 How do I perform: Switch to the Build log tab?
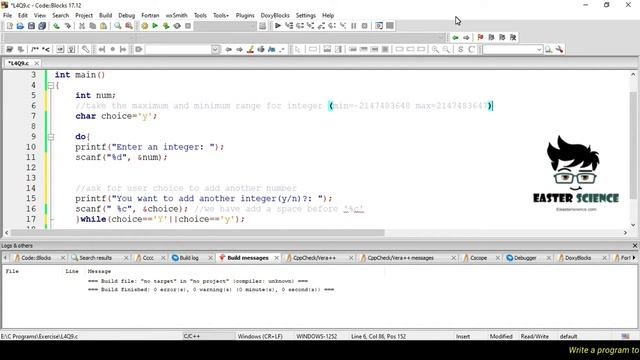click(189, 258)
